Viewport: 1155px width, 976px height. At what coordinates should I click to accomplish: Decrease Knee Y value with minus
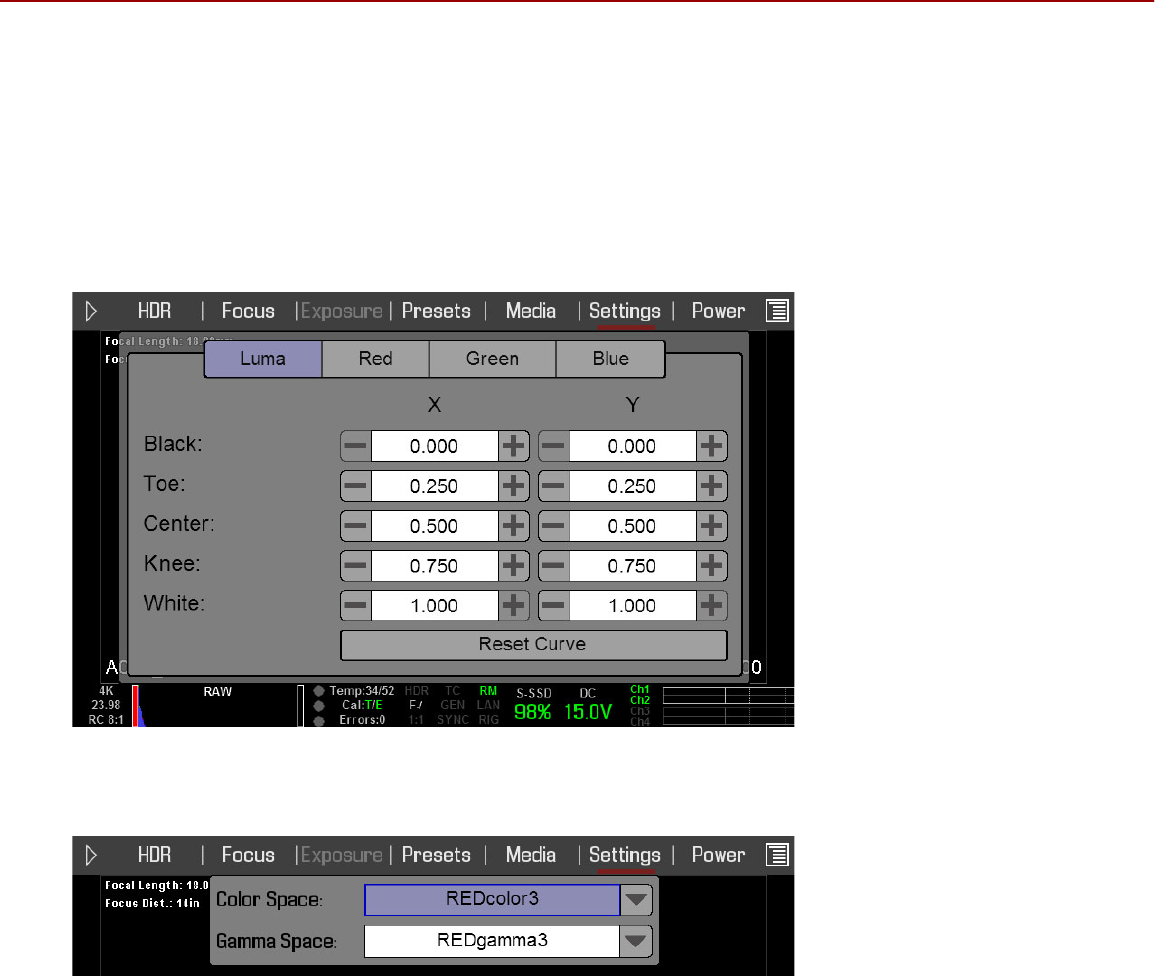tap(554, 565)
